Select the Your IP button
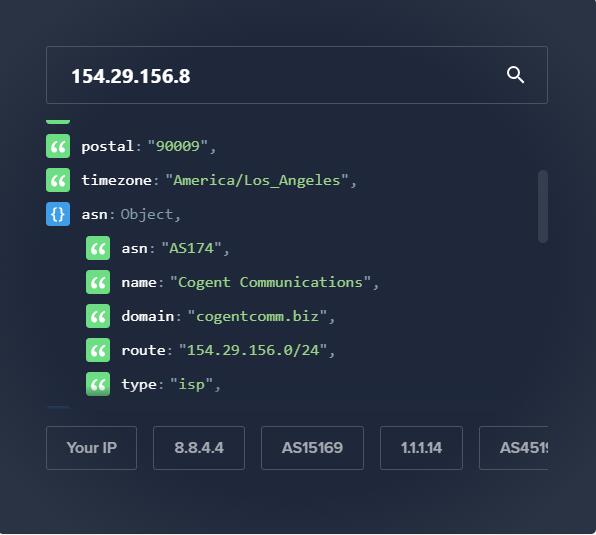The width and height of the screenshot is (596, 535). (92, 448)
